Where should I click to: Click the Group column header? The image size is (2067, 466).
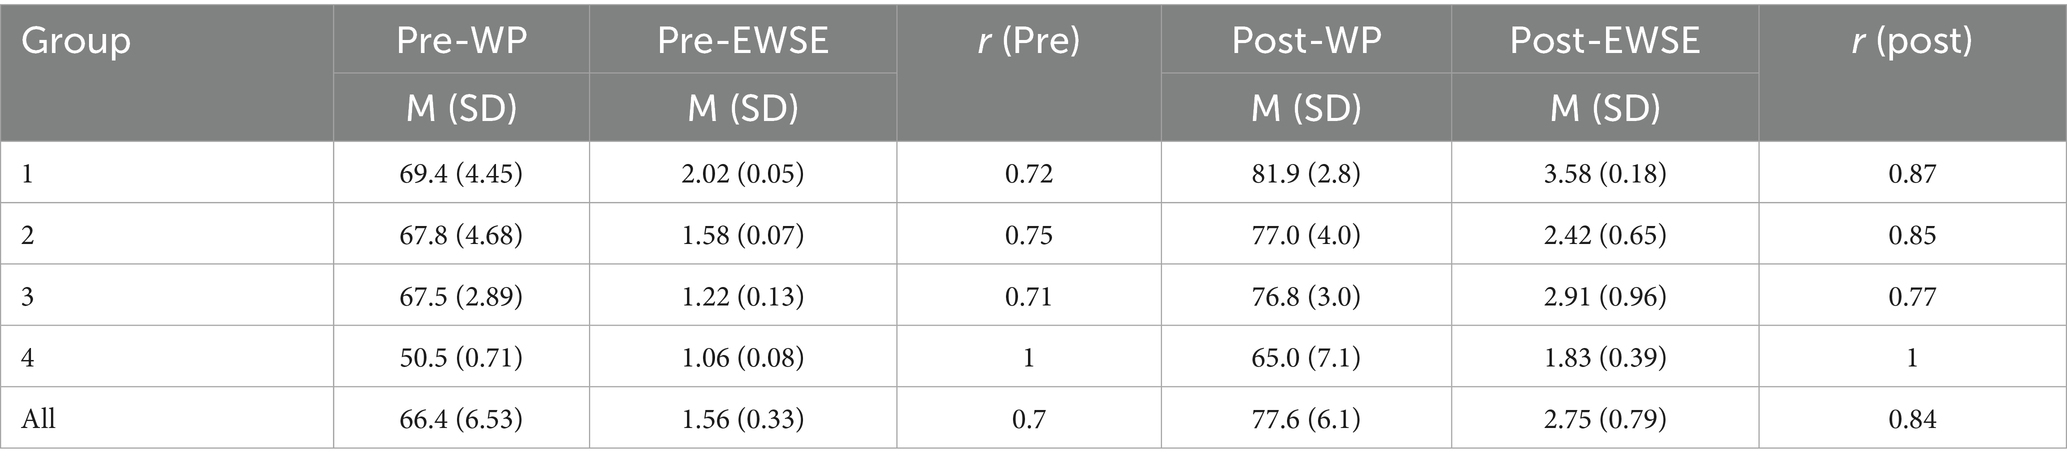[x=76, y=42]
